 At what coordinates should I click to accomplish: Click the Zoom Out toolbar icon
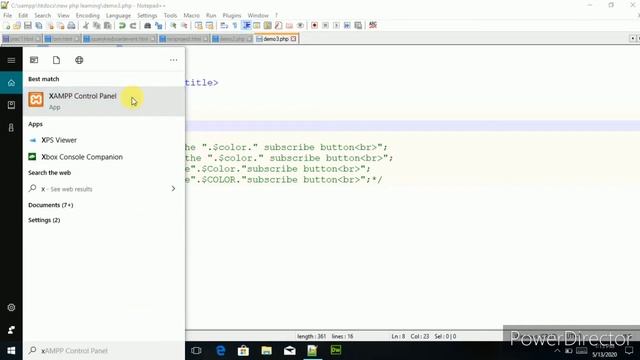pyautogui.click(x=184, y=25)
